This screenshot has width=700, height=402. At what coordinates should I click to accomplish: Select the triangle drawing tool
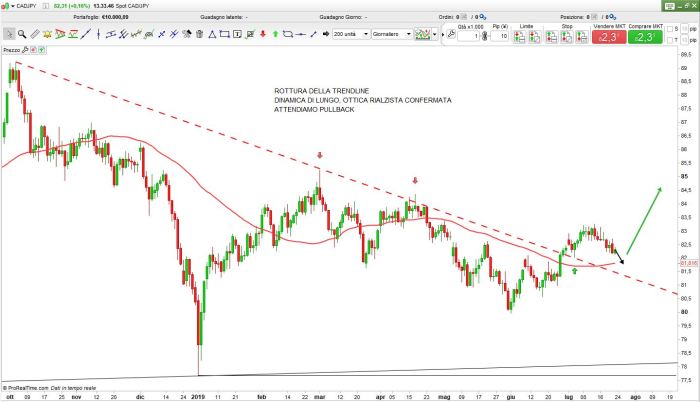(x=212, y=34)
